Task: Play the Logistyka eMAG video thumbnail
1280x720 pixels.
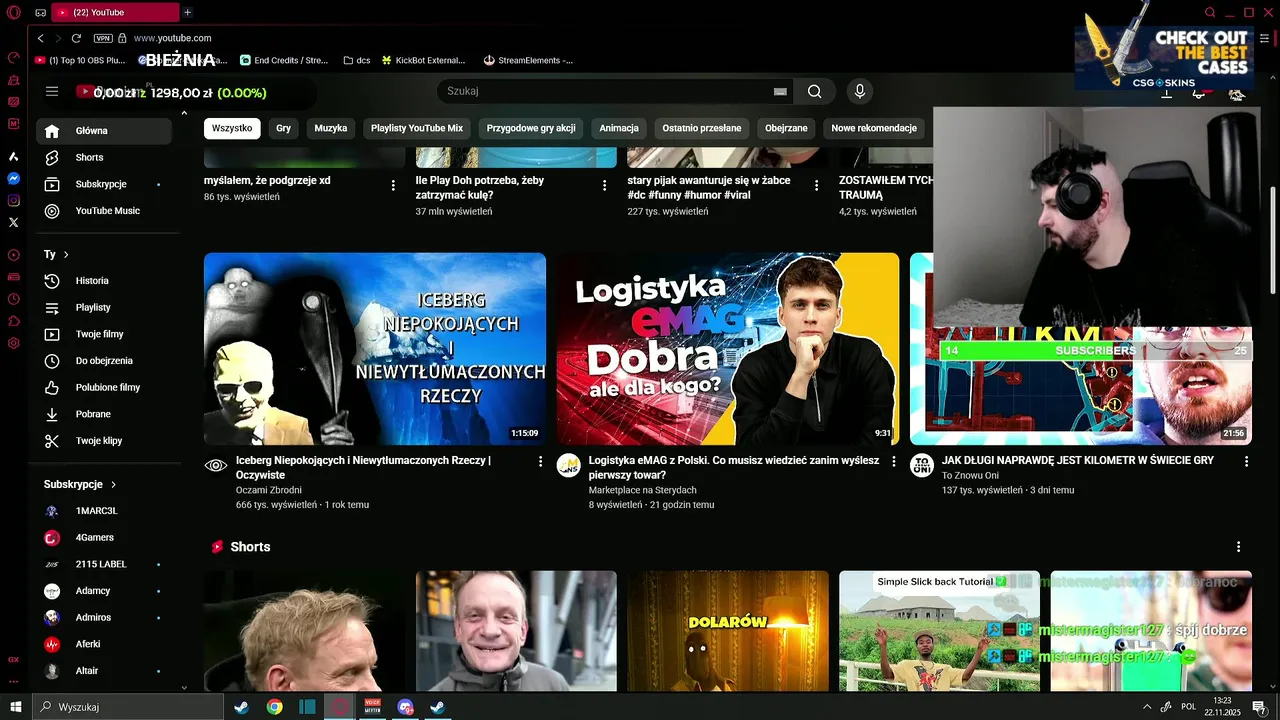Action: click(x=728, y=349)
